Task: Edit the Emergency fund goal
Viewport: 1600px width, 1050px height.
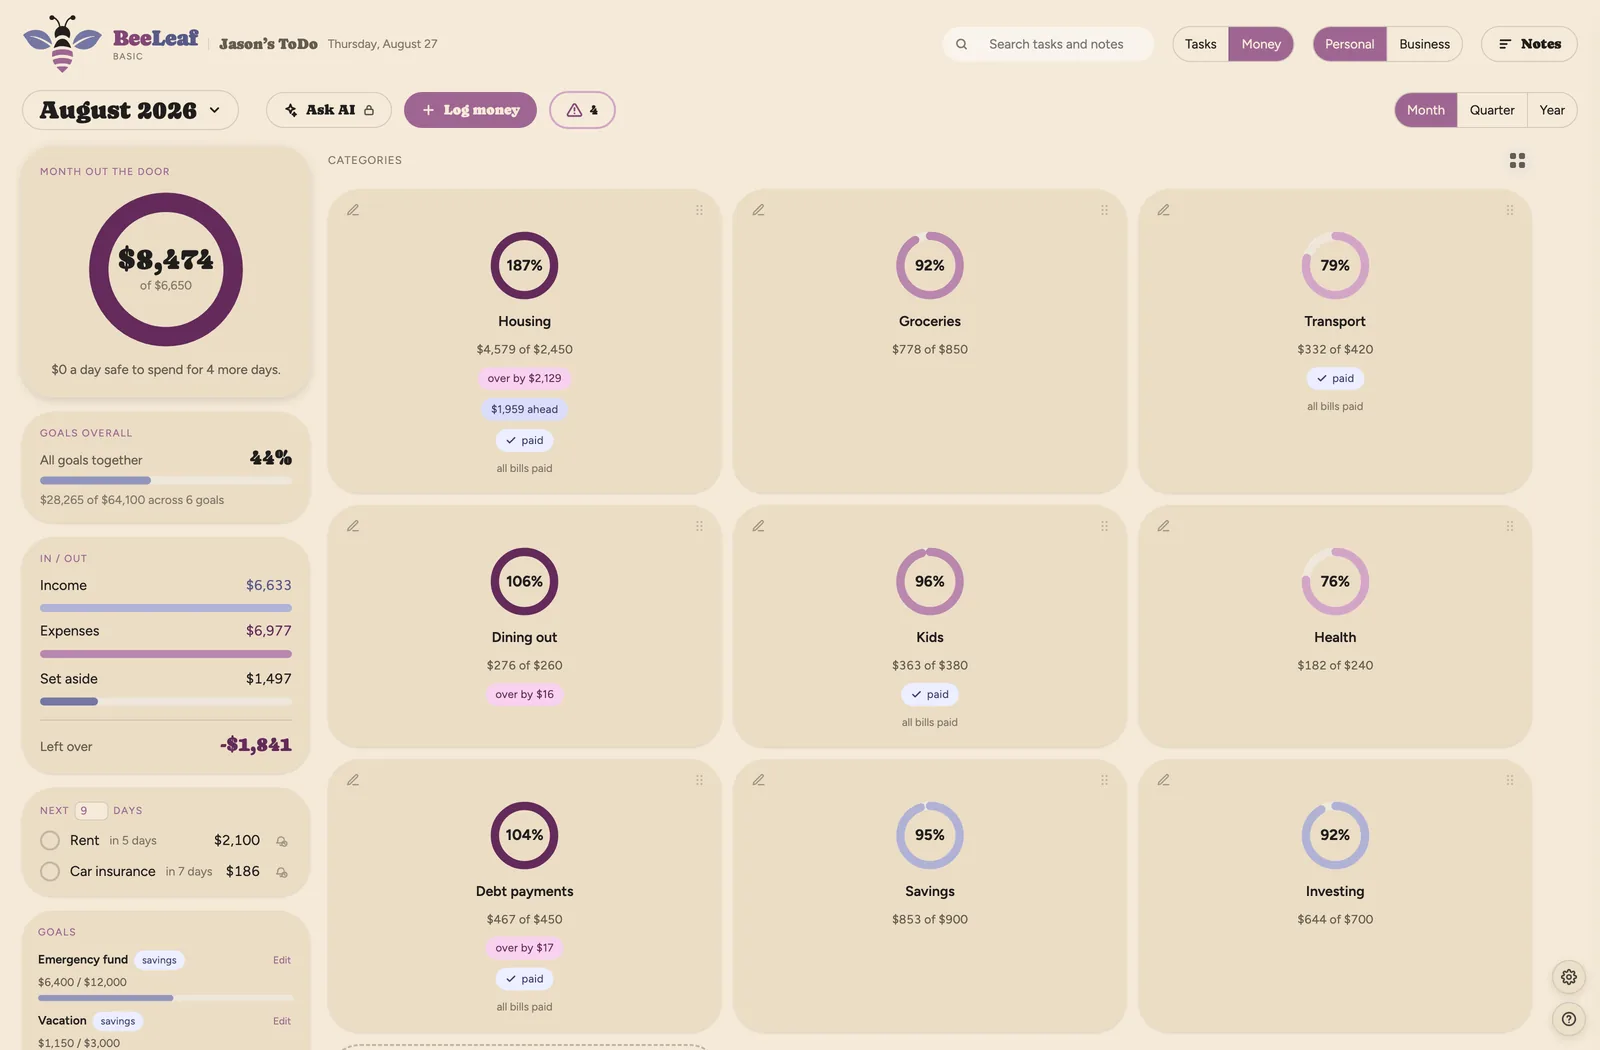Action: click(282, 960)
